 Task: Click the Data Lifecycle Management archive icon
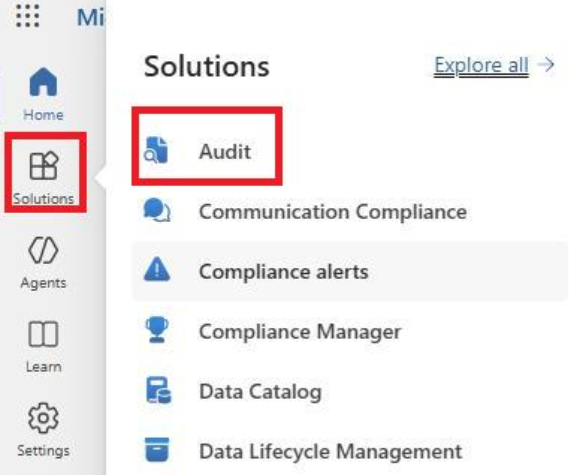pyautogui.click(x=157, y=450)
